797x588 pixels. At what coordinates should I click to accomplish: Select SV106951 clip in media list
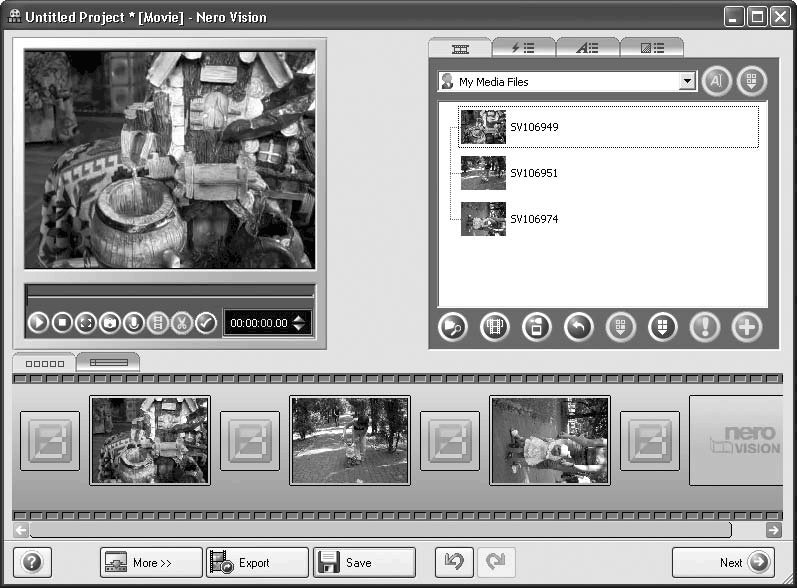[533, 173]
